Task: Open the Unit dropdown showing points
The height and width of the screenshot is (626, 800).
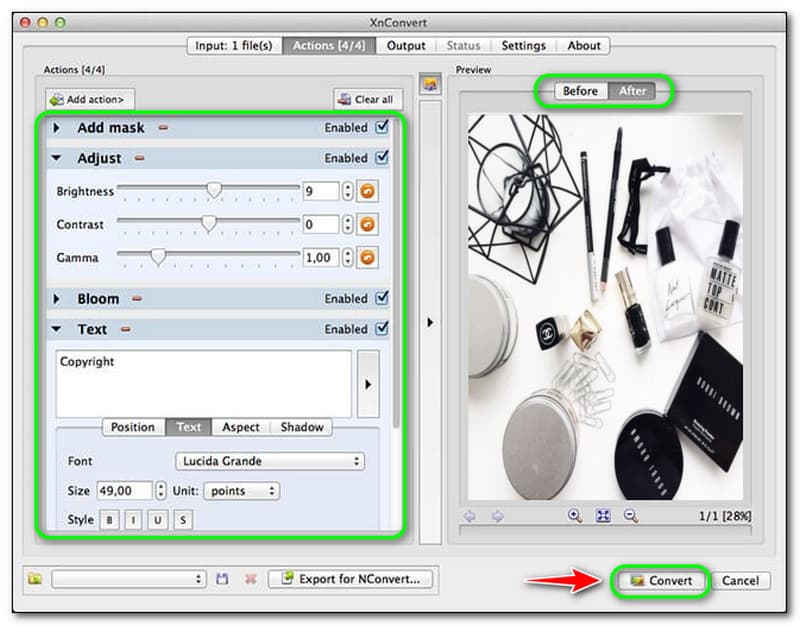Action: click(x=241, y=491)
